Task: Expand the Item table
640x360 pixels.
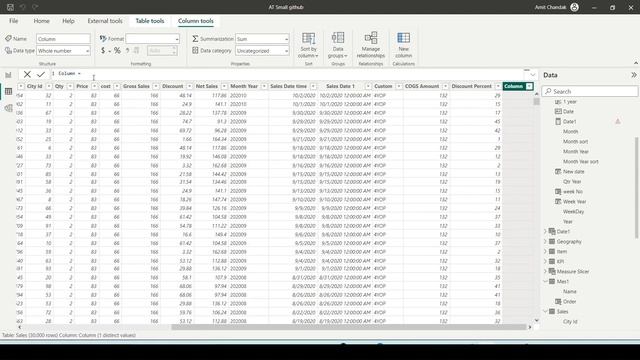Action: [545, 251]
